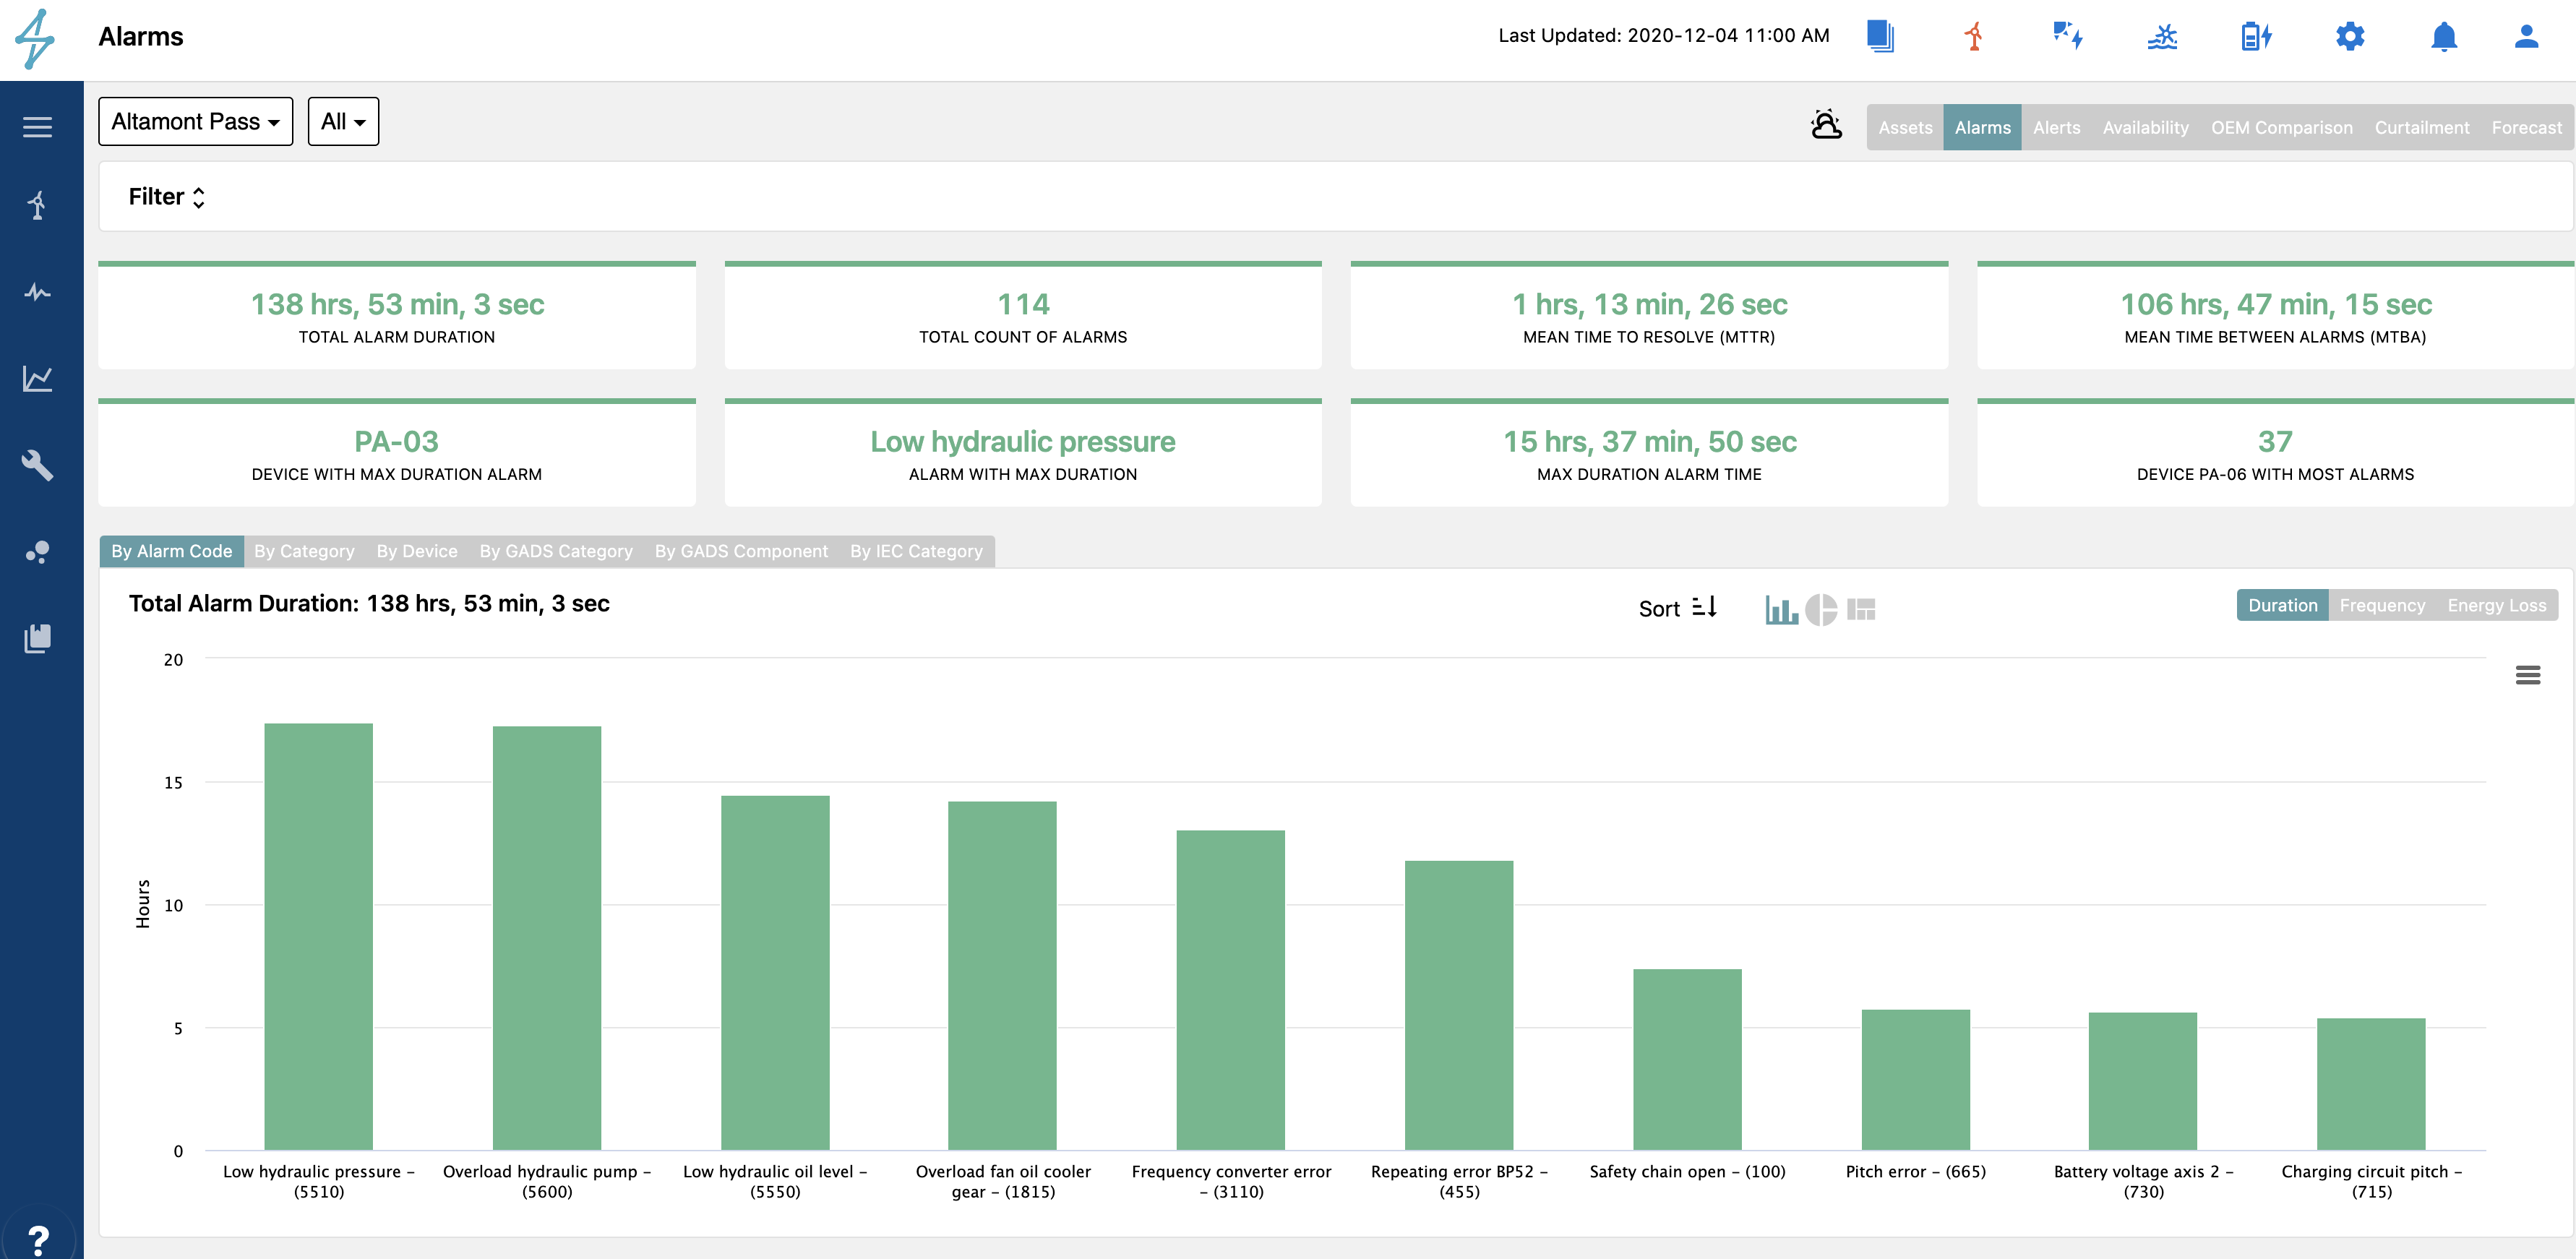Go to the Alerts tab
This screenshot has width=2576, height=1259.
click(2056, 127)
